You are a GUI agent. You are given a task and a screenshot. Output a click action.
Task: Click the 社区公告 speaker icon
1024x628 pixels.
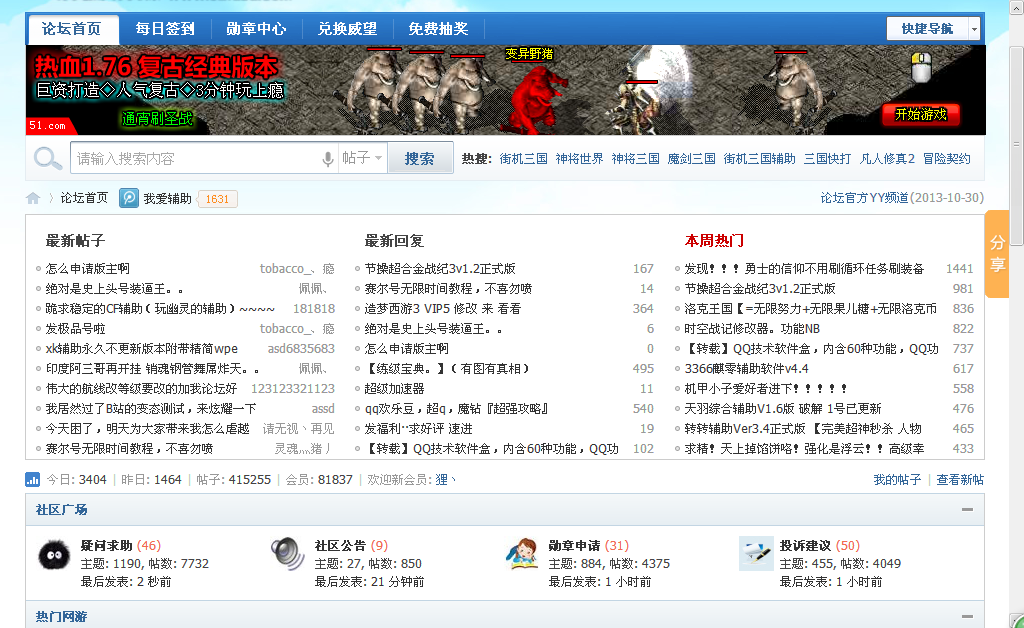(x=287, y=554)
